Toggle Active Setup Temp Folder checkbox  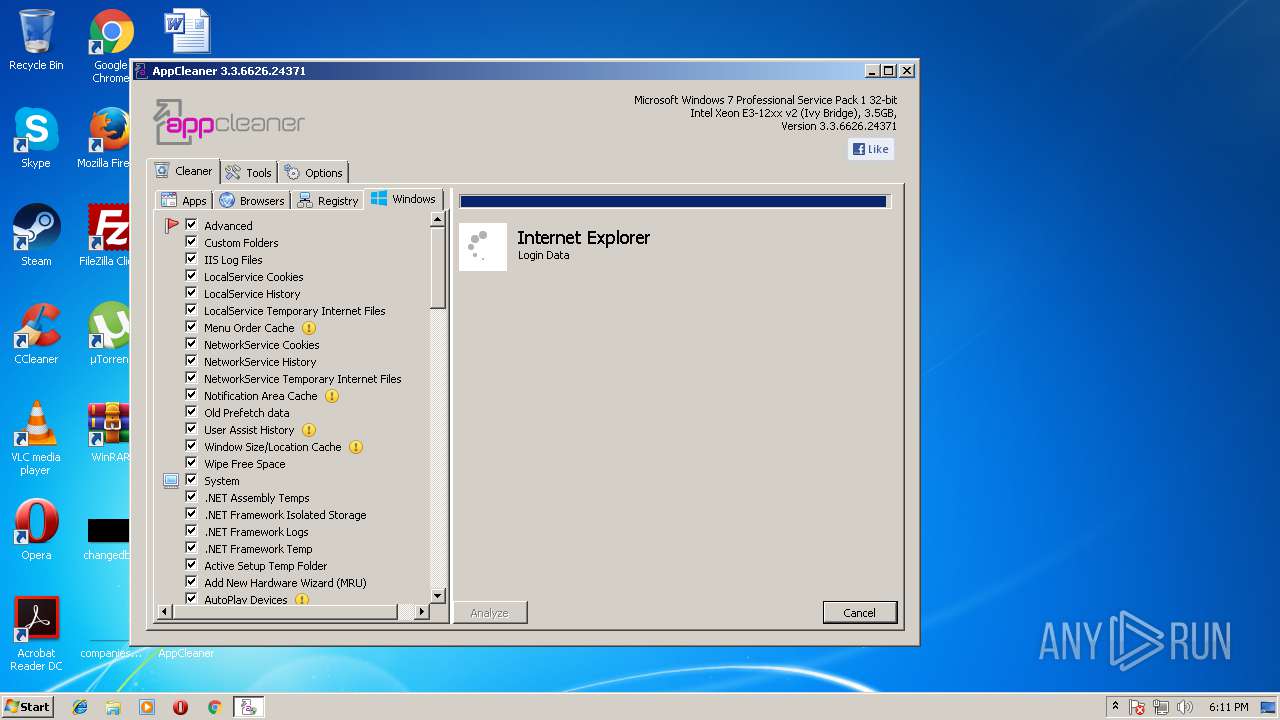pyautogui.click(x=191, y=565)
